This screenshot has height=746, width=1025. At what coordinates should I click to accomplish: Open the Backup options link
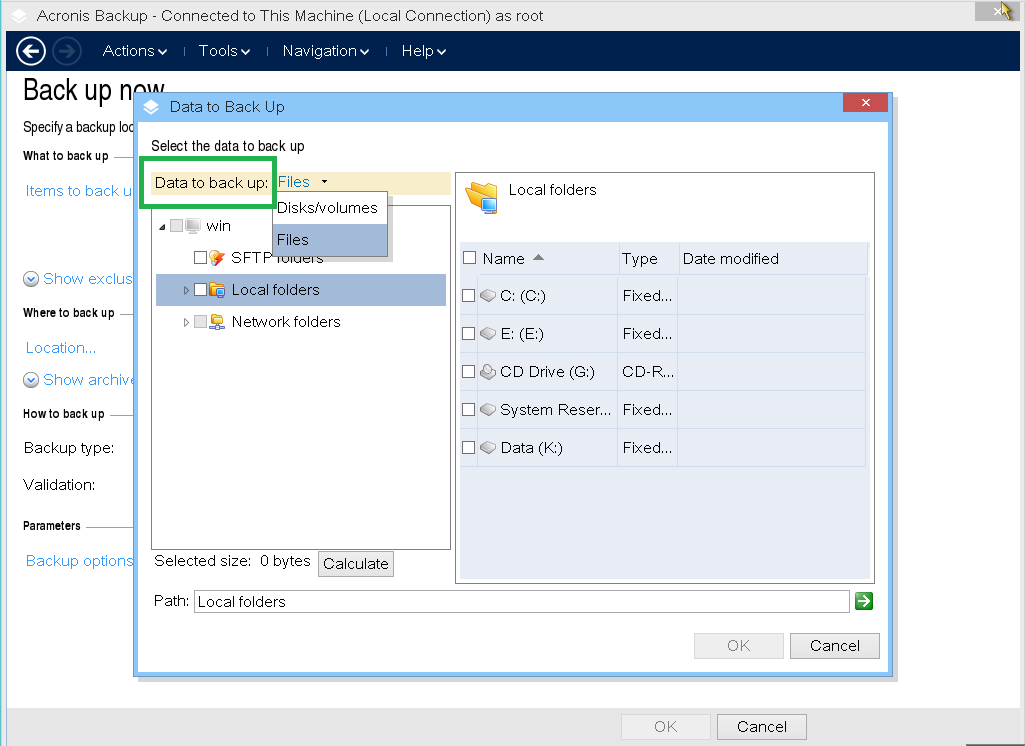click(79, 561)
